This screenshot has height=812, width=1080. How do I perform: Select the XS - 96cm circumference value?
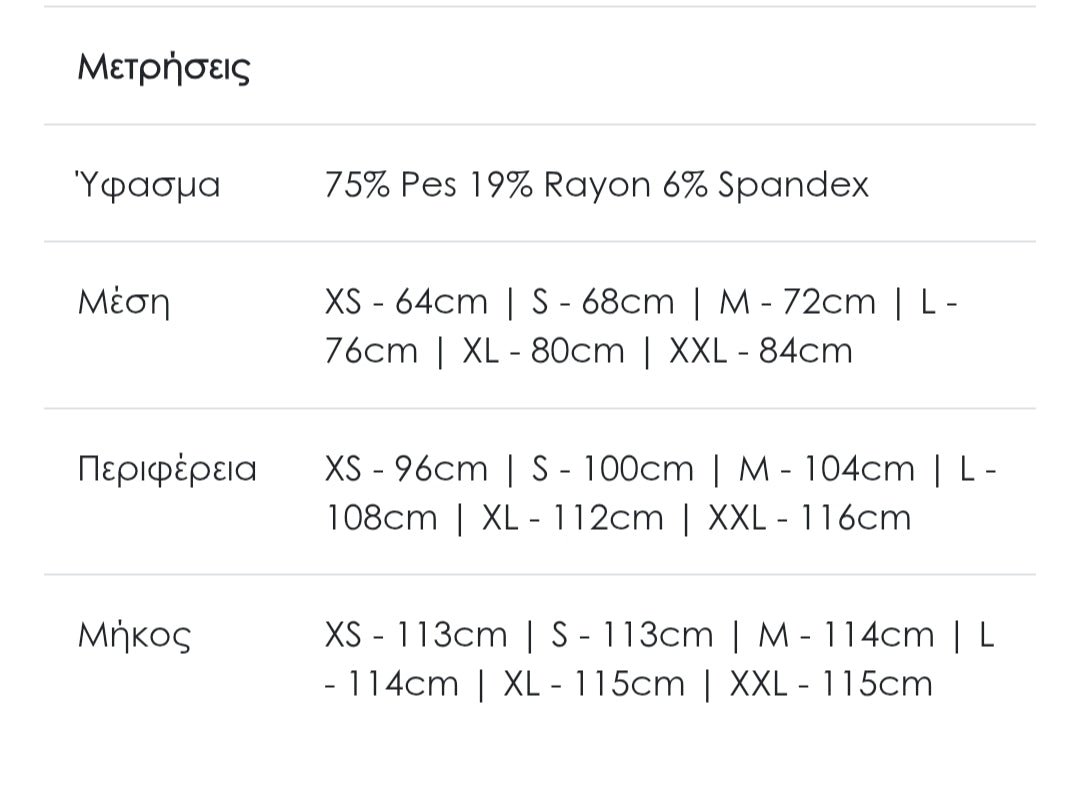(406, 469)
